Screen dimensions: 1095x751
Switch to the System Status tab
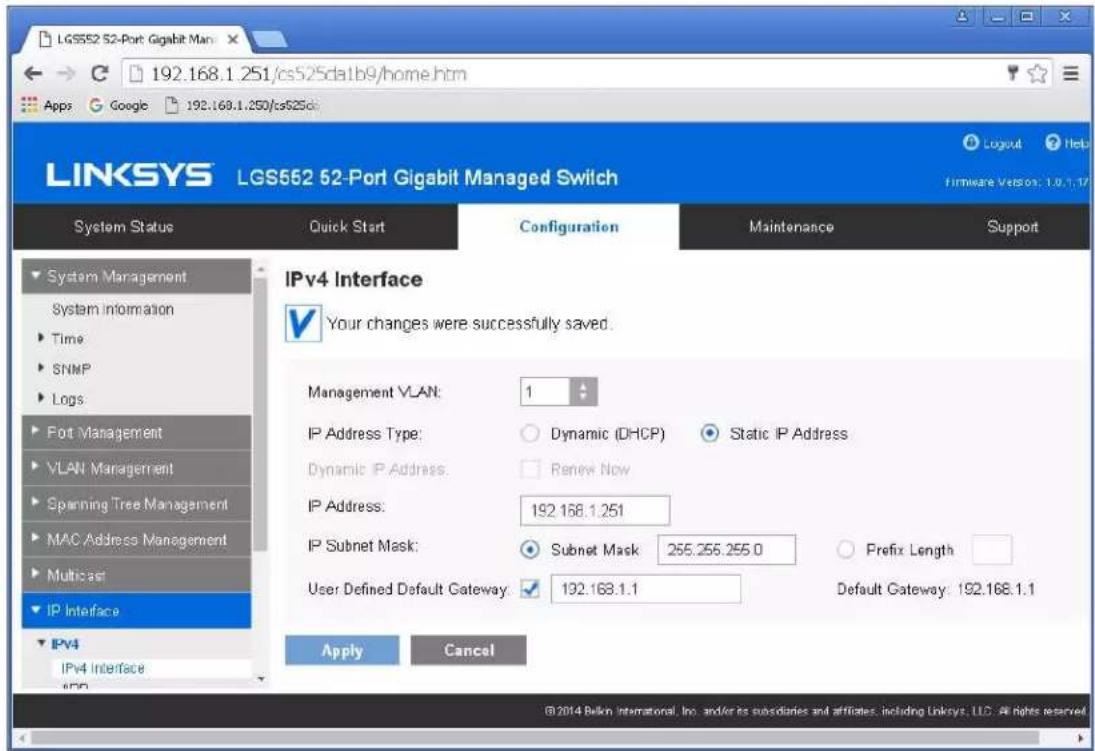coord(124,226)
